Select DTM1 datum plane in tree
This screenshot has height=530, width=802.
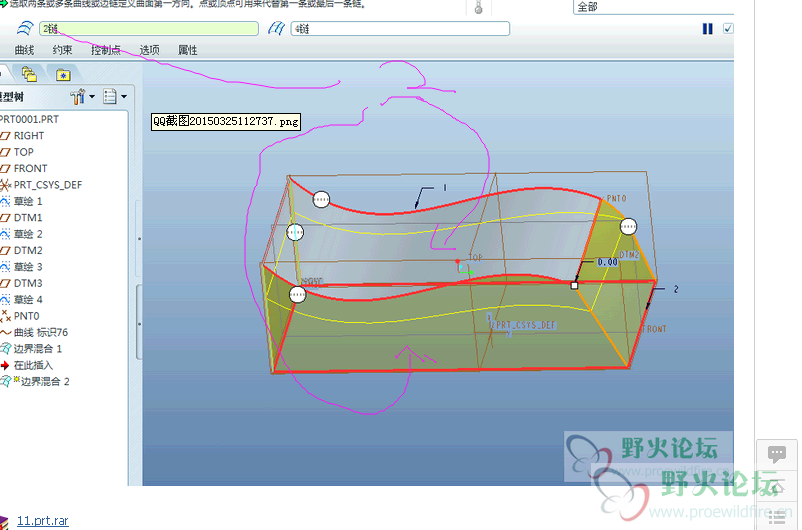[28, 217]
